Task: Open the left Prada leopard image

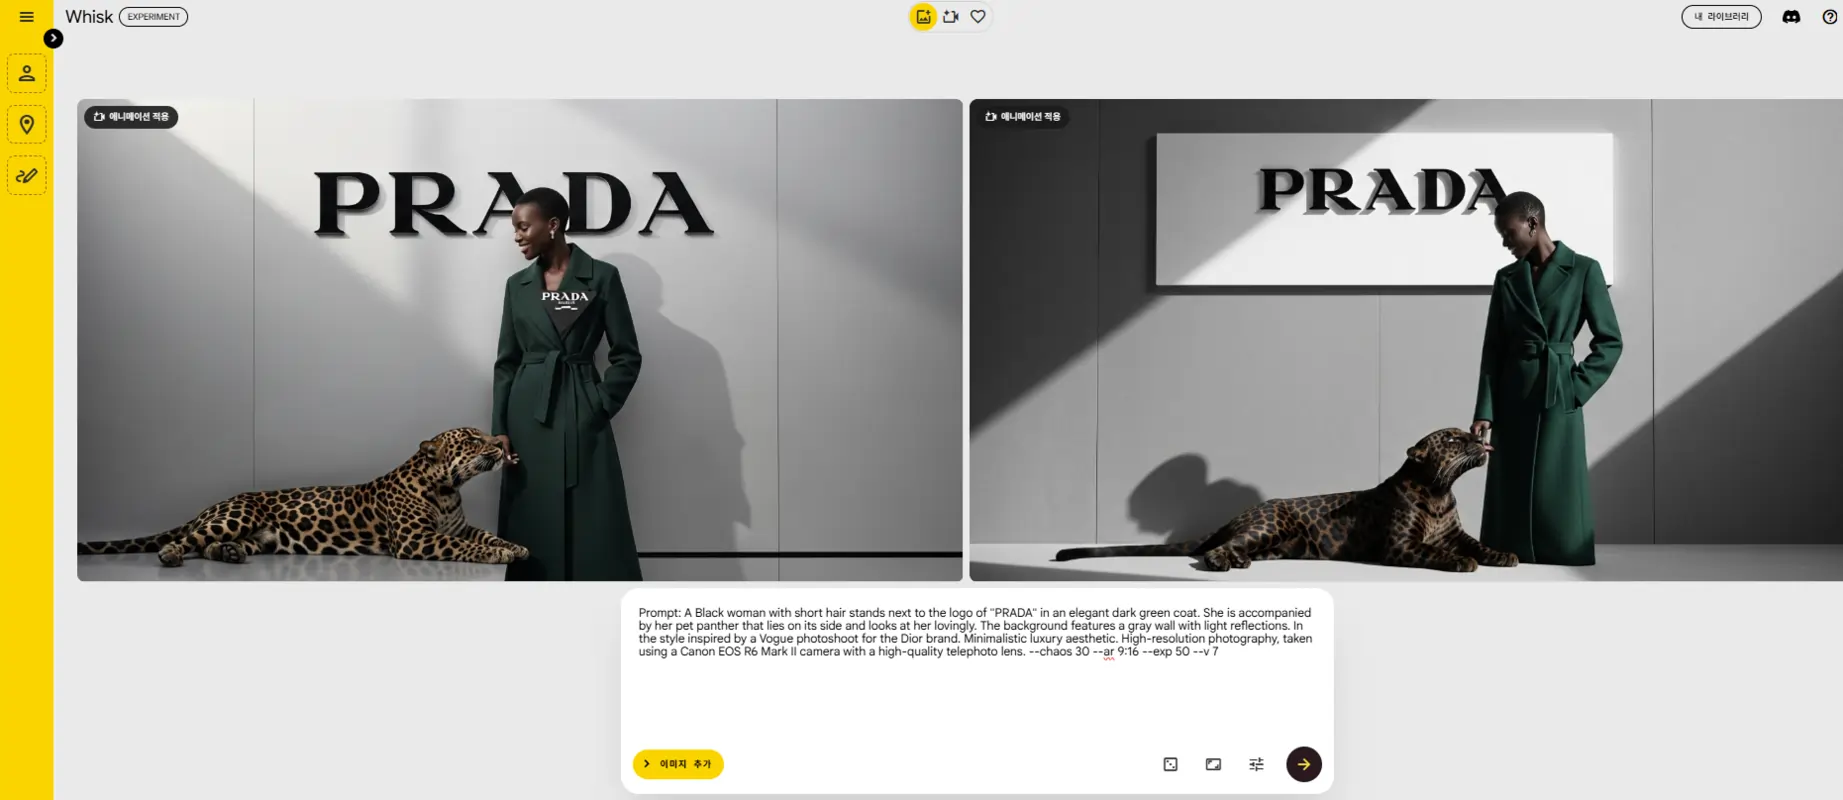Action: coord(520,340)
